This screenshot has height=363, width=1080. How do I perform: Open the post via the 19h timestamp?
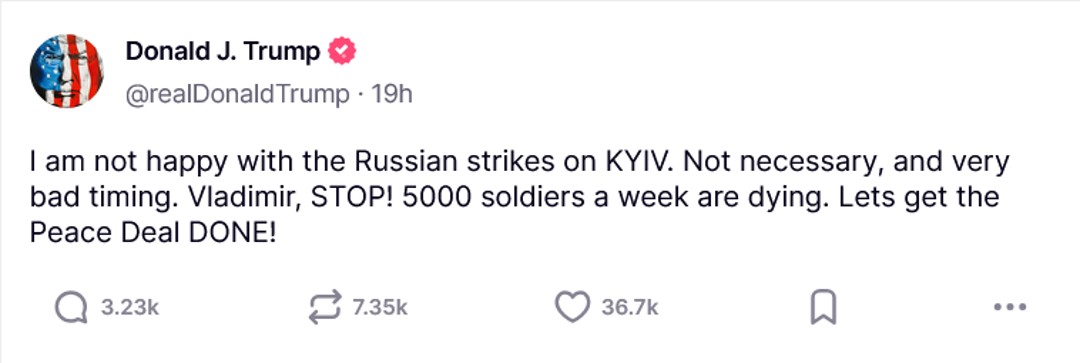pyautogui.click(x=392, y=94)
